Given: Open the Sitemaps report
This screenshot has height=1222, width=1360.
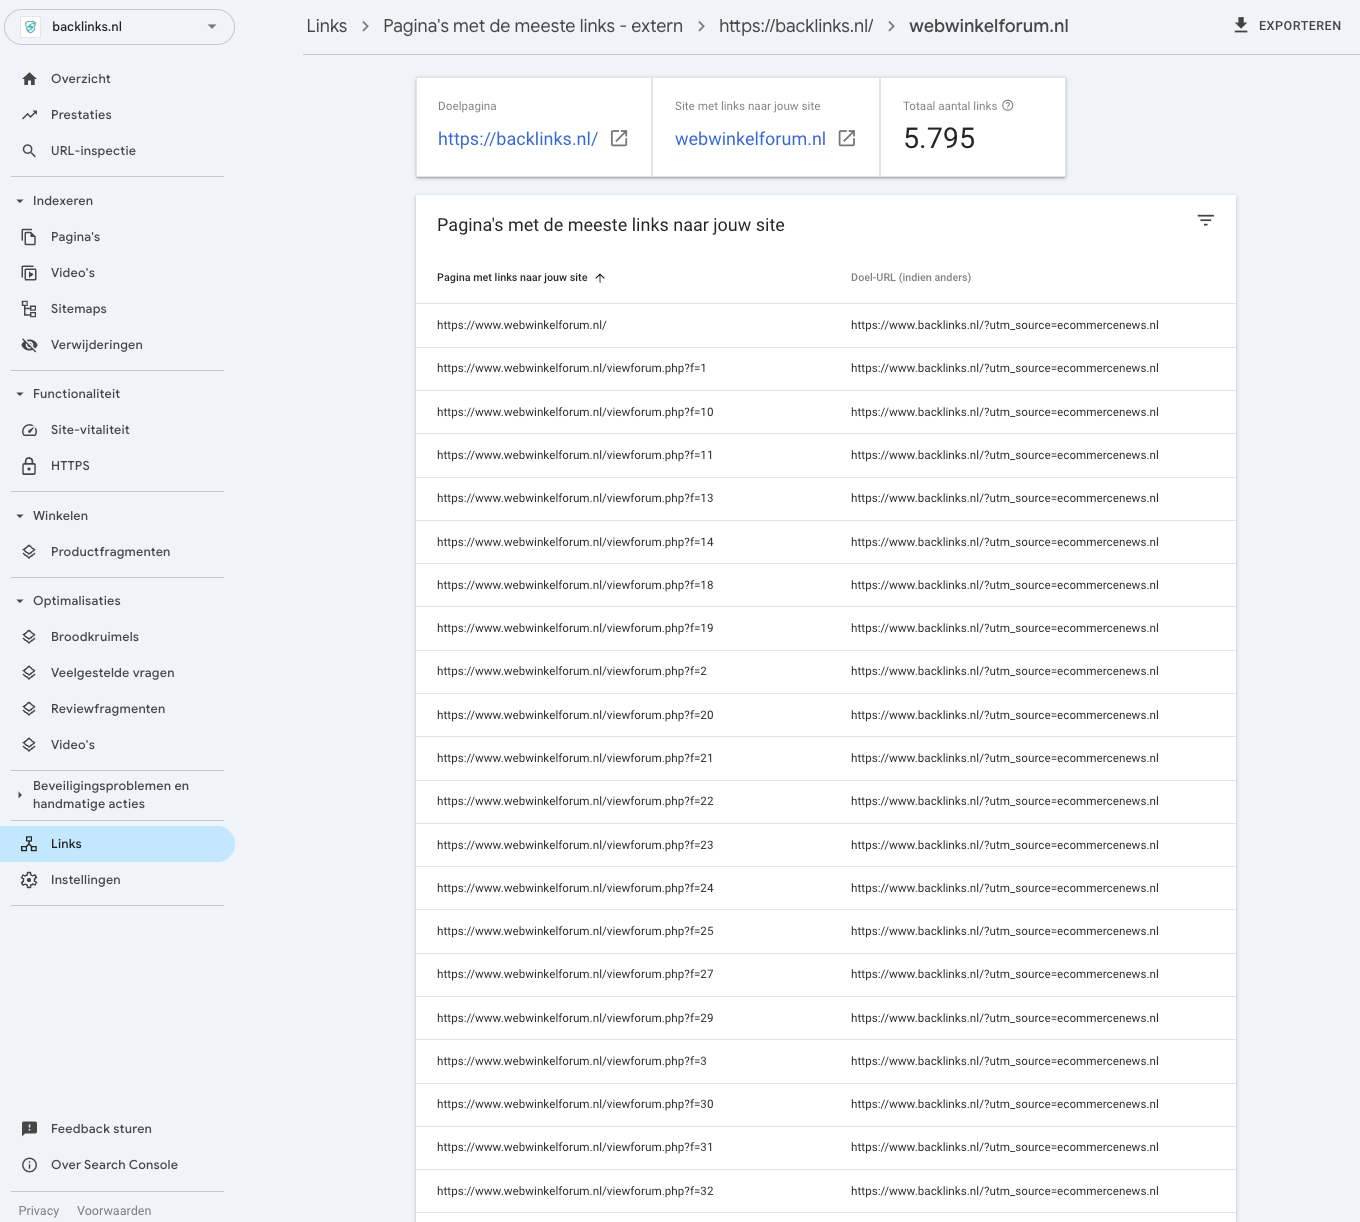Looking at the screenshot, I should [x=77, y=308].
